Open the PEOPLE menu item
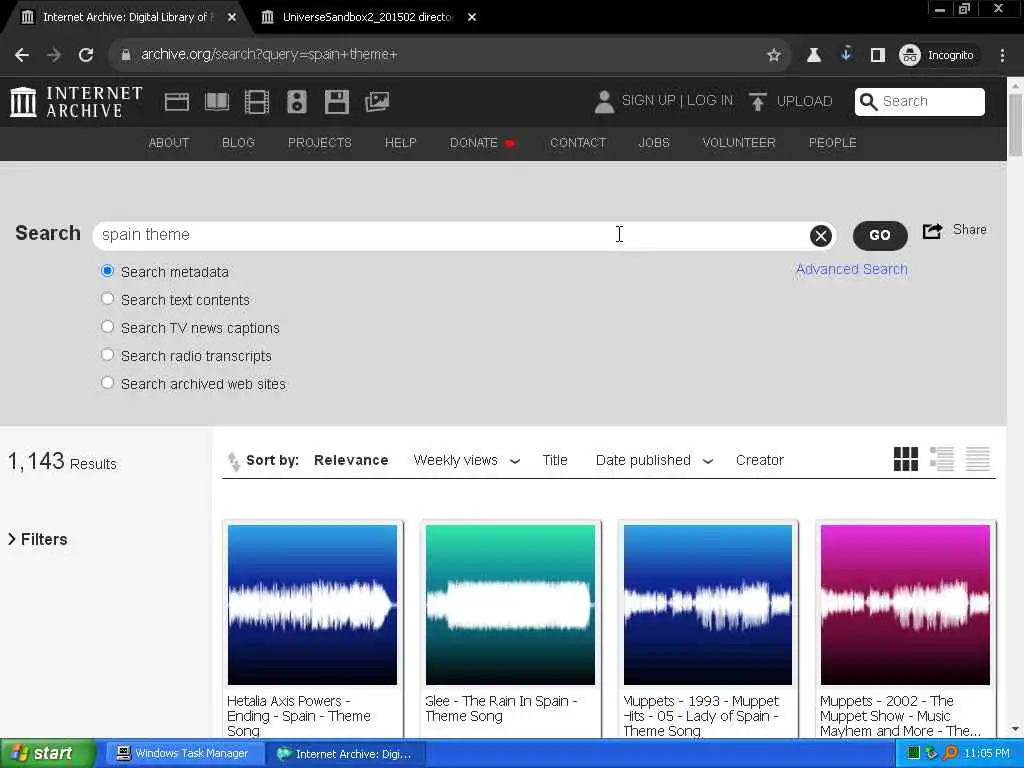This screenshot has height=768, width=1024. pos(833,142)
